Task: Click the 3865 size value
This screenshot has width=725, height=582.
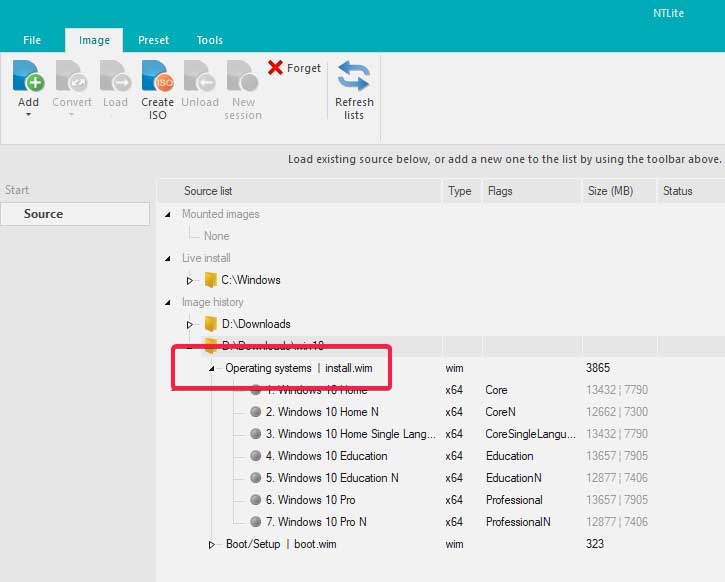Action: [x=598, y=368]
